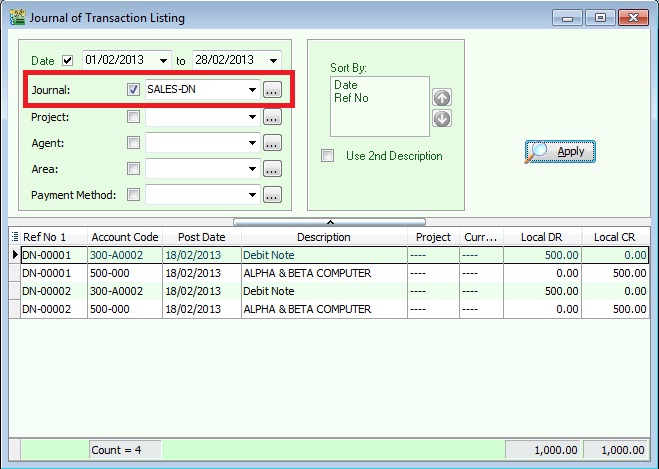Click the Apply button

[x=561, y=151]
